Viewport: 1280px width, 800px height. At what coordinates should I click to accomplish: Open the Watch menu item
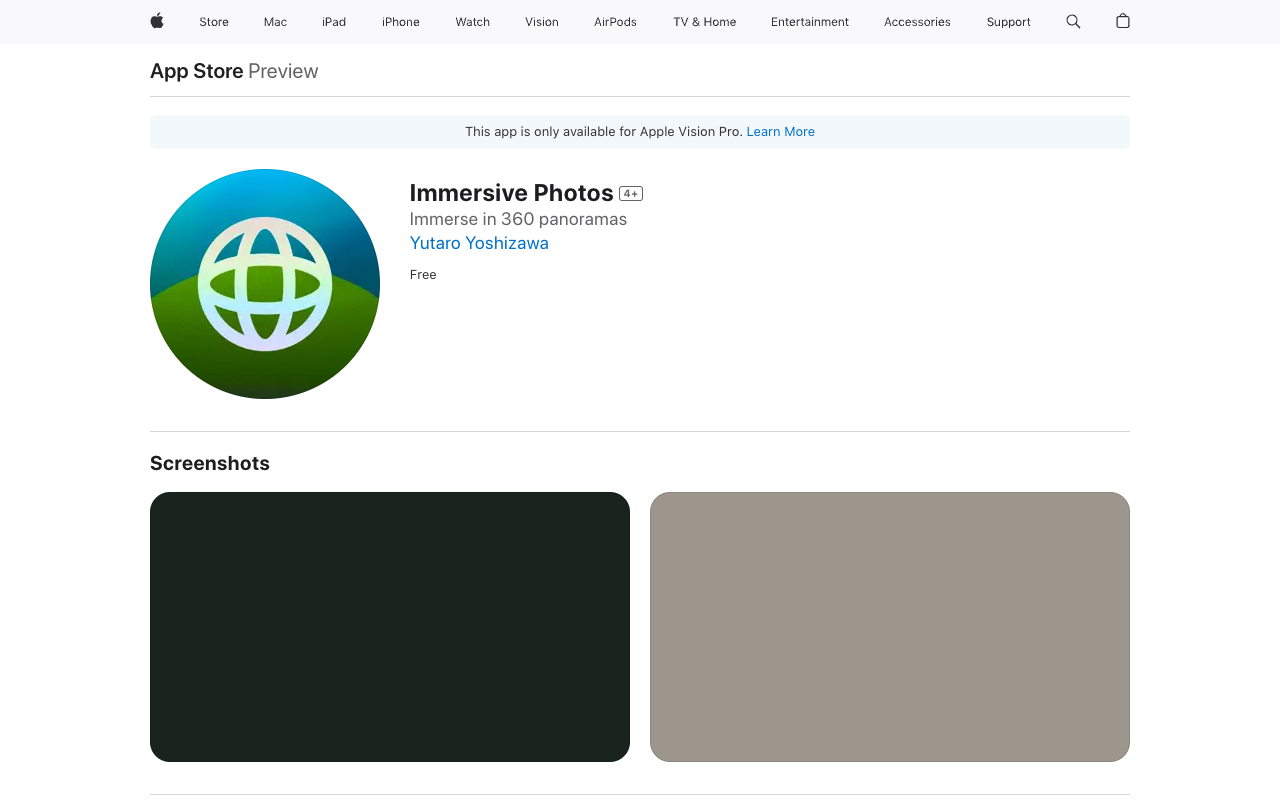pyautogui.click(x=473, y=22)
